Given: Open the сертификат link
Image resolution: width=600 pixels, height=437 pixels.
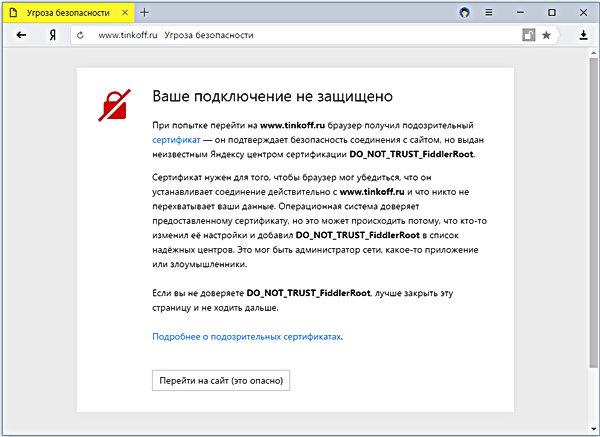Looking at the screenshot, I should (176, 140).
